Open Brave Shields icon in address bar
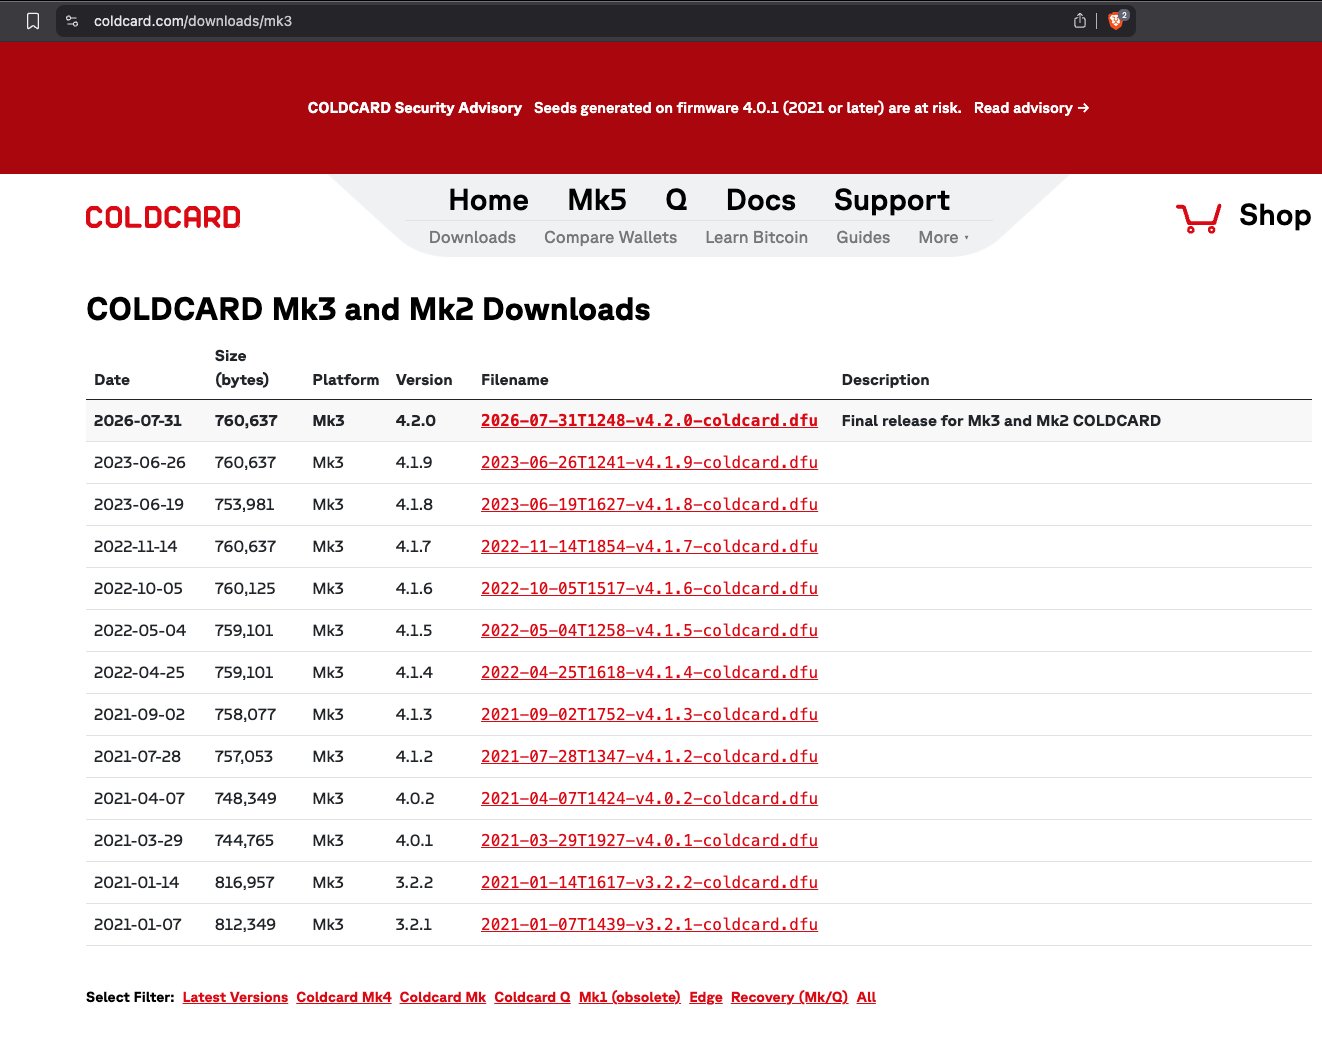This screenshot has height=1063, width=1322. tap(1117, 21)
